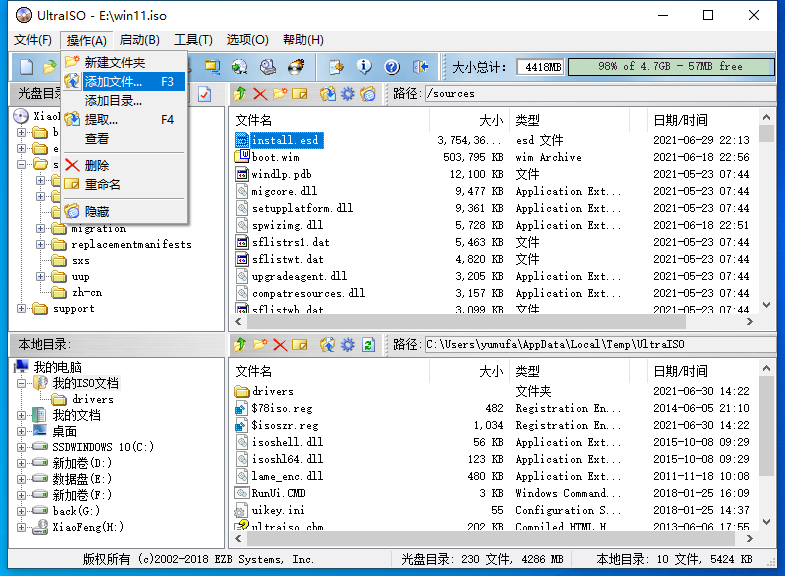Click the ISO /sources path field
This screenshot has width=785, height=576.
[x=600, y=94]
